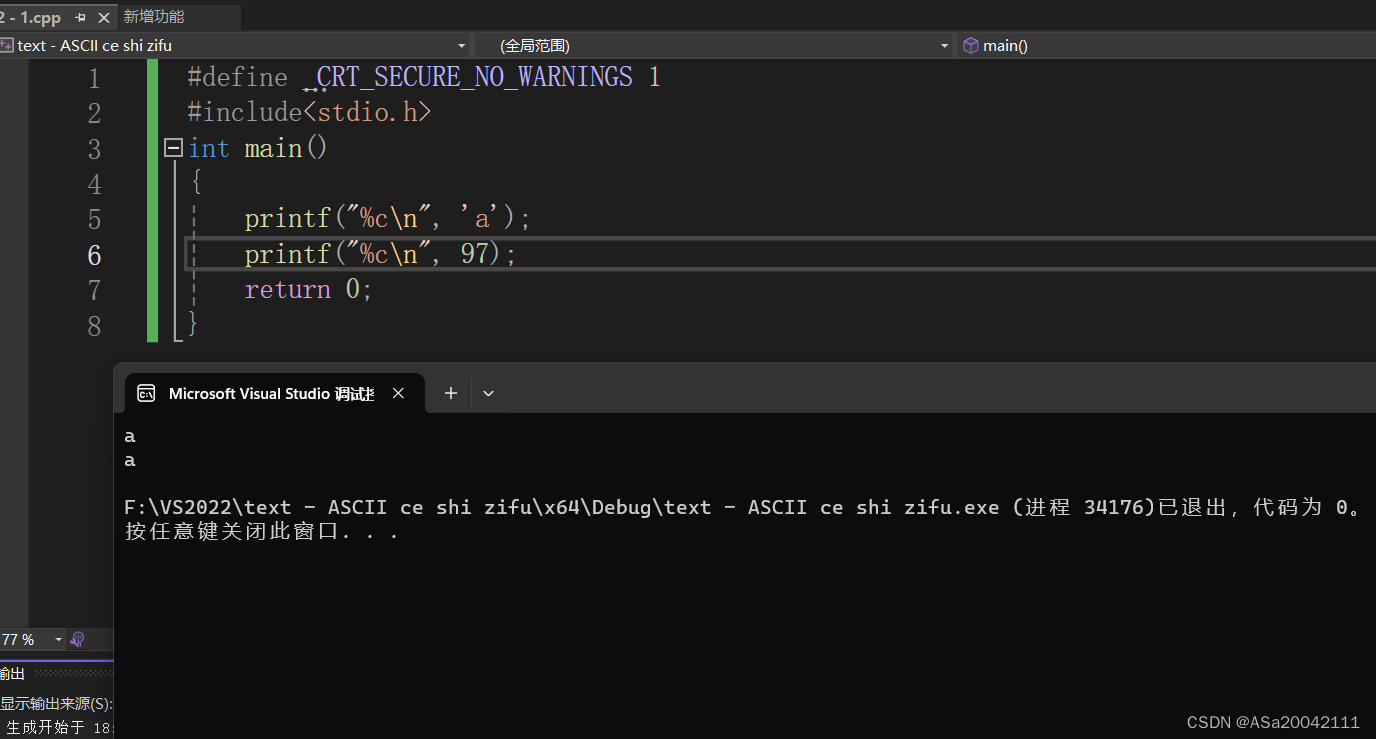The height and width of the screenshot is (739, 1376).
Task: Click the 'a' character literal on line 5
Action: (x=481, y=218)
